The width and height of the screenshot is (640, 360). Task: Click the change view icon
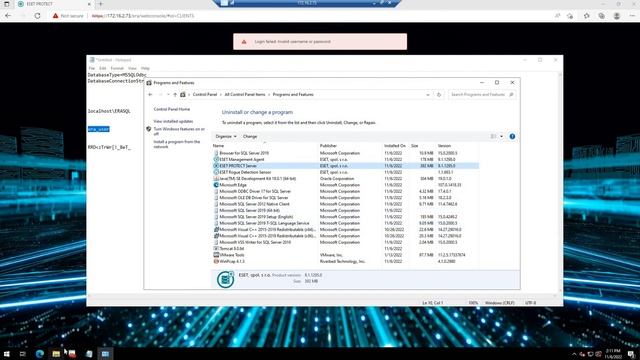pos(493,136)
